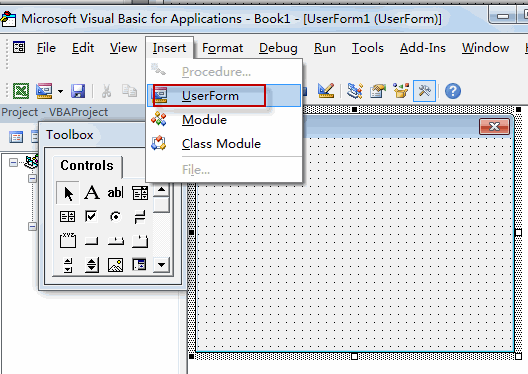Choose Class Module from Insert menu
528x374 pixels.
pos(224,144)
